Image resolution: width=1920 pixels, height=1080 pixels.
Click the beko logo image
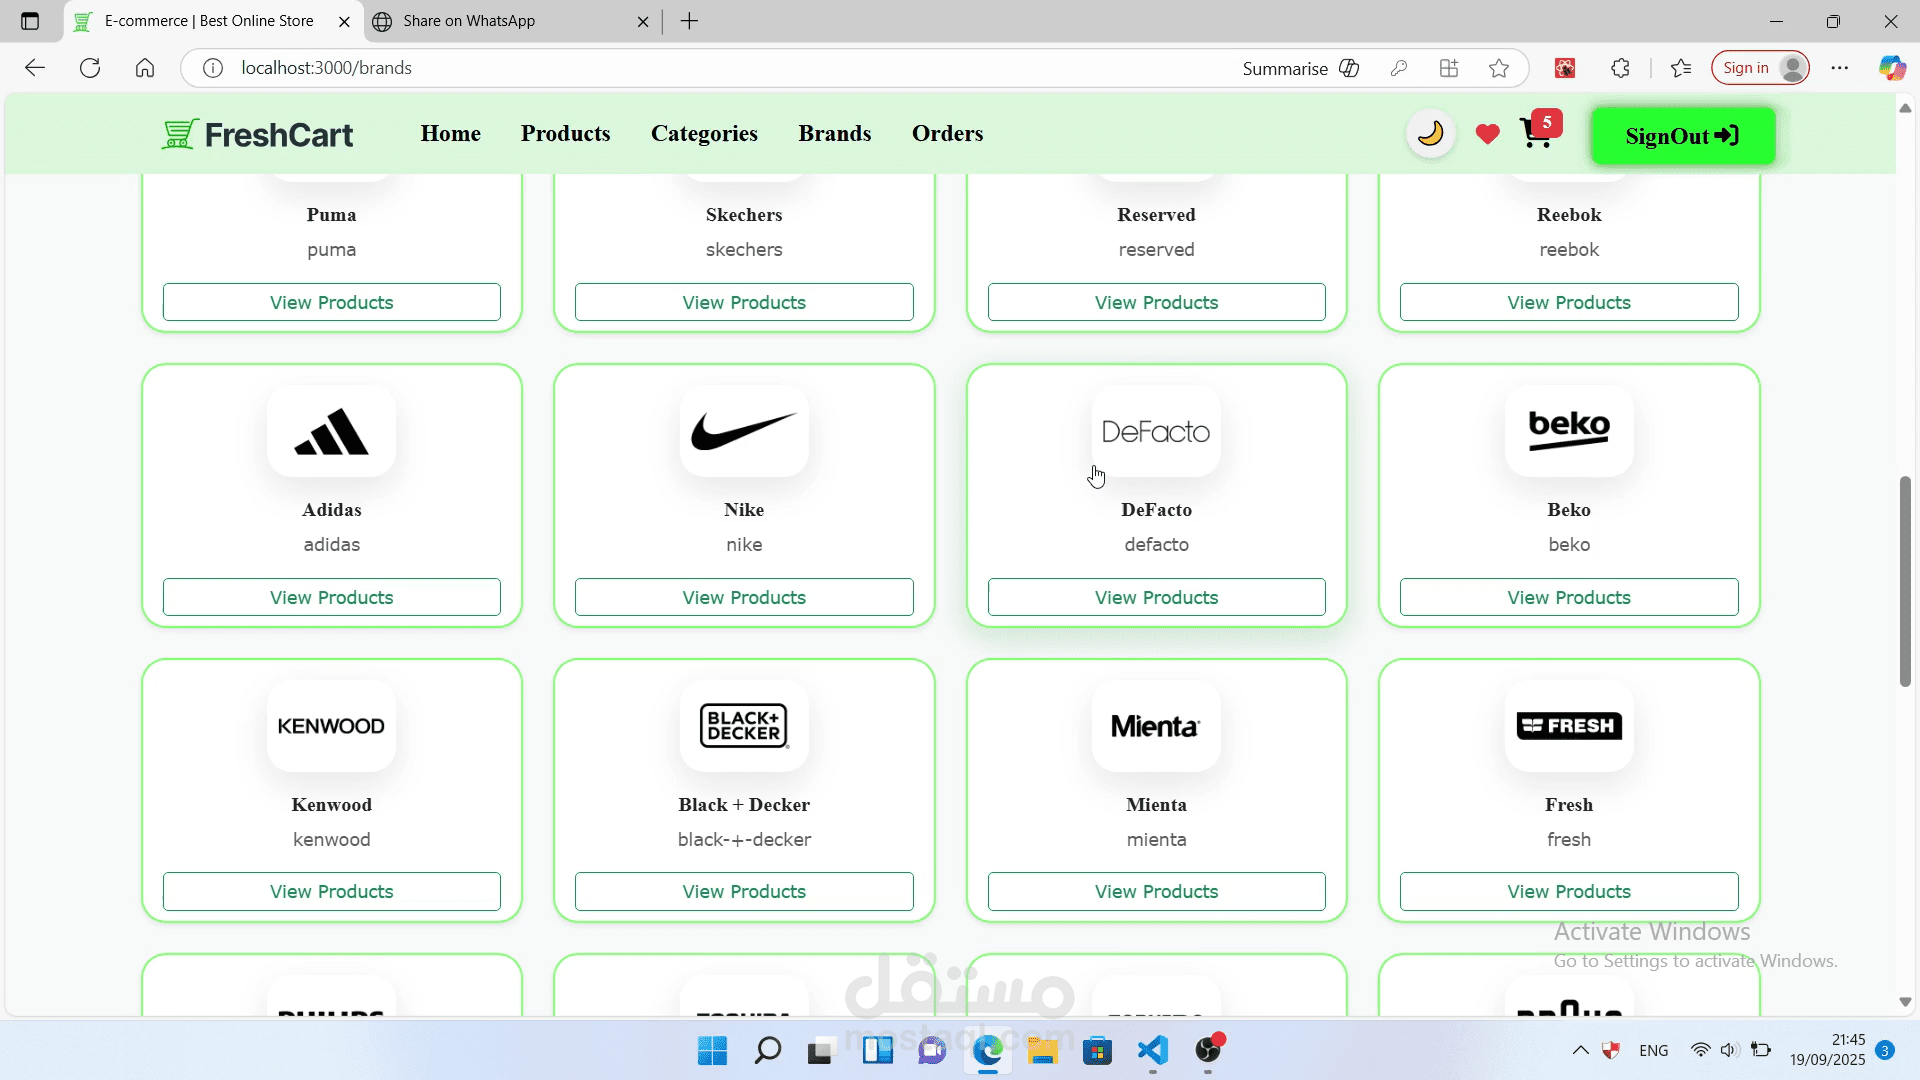1569,431
